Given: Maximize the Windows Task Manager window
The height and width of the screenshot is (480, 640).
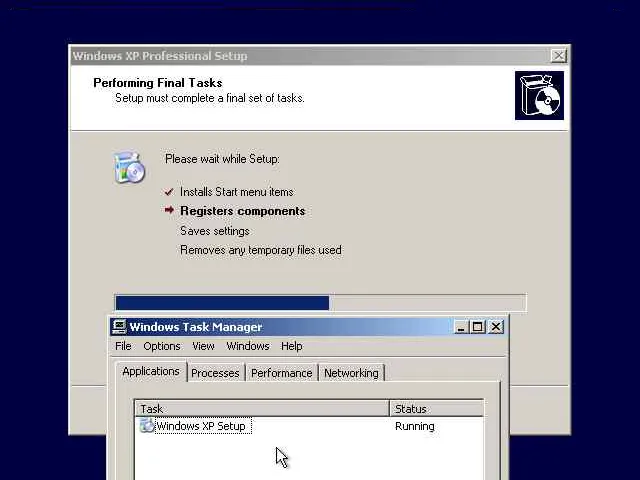Looking at the screenshot, I should coord(478,327).
